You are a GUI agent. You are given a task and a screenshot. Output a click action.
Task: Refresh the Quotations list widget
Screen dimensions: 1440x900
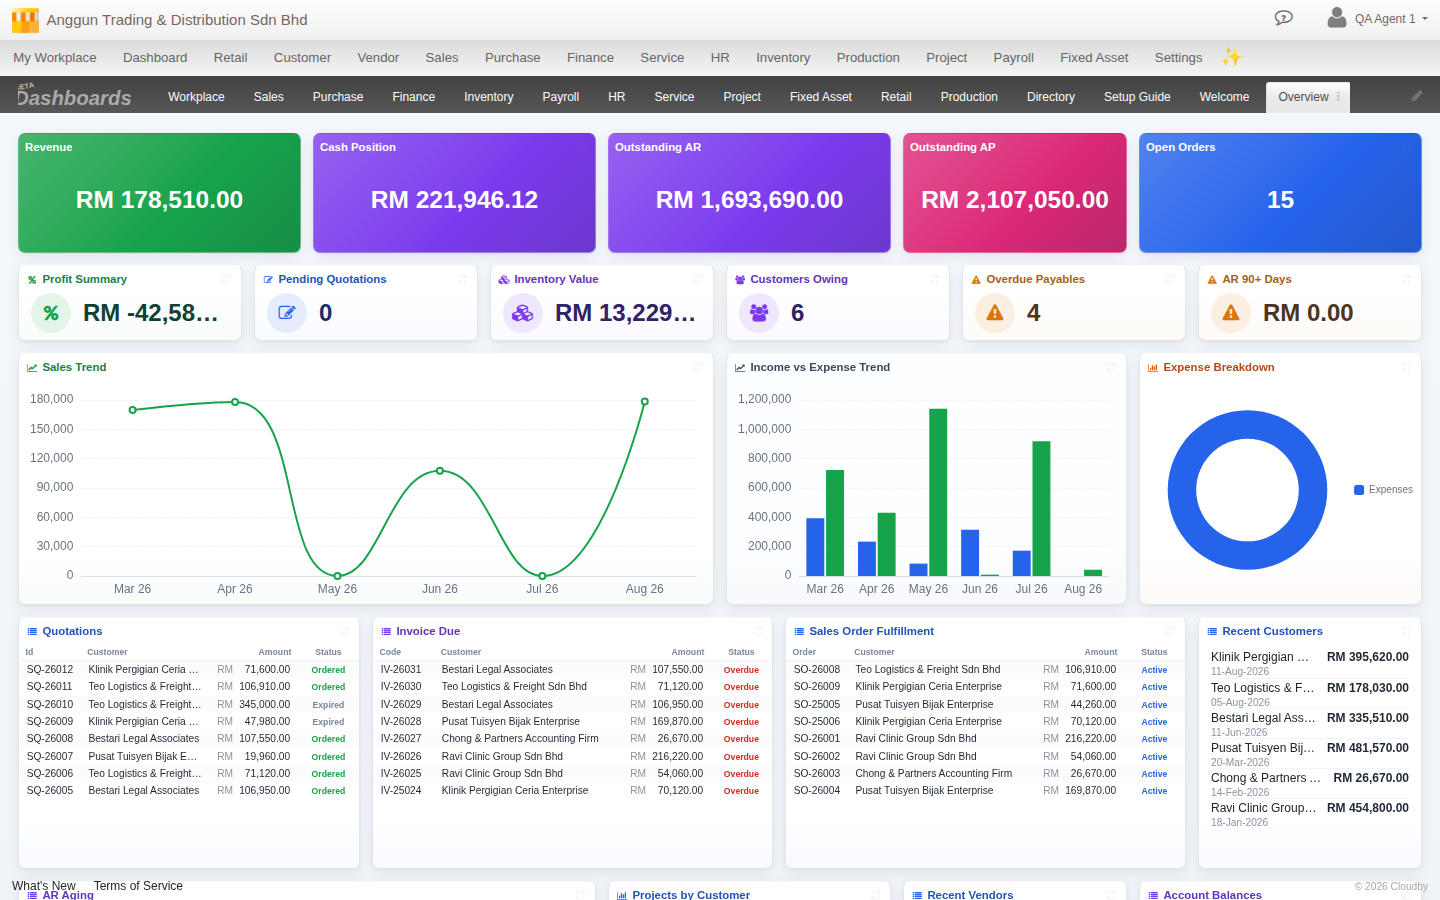point(344,631)
